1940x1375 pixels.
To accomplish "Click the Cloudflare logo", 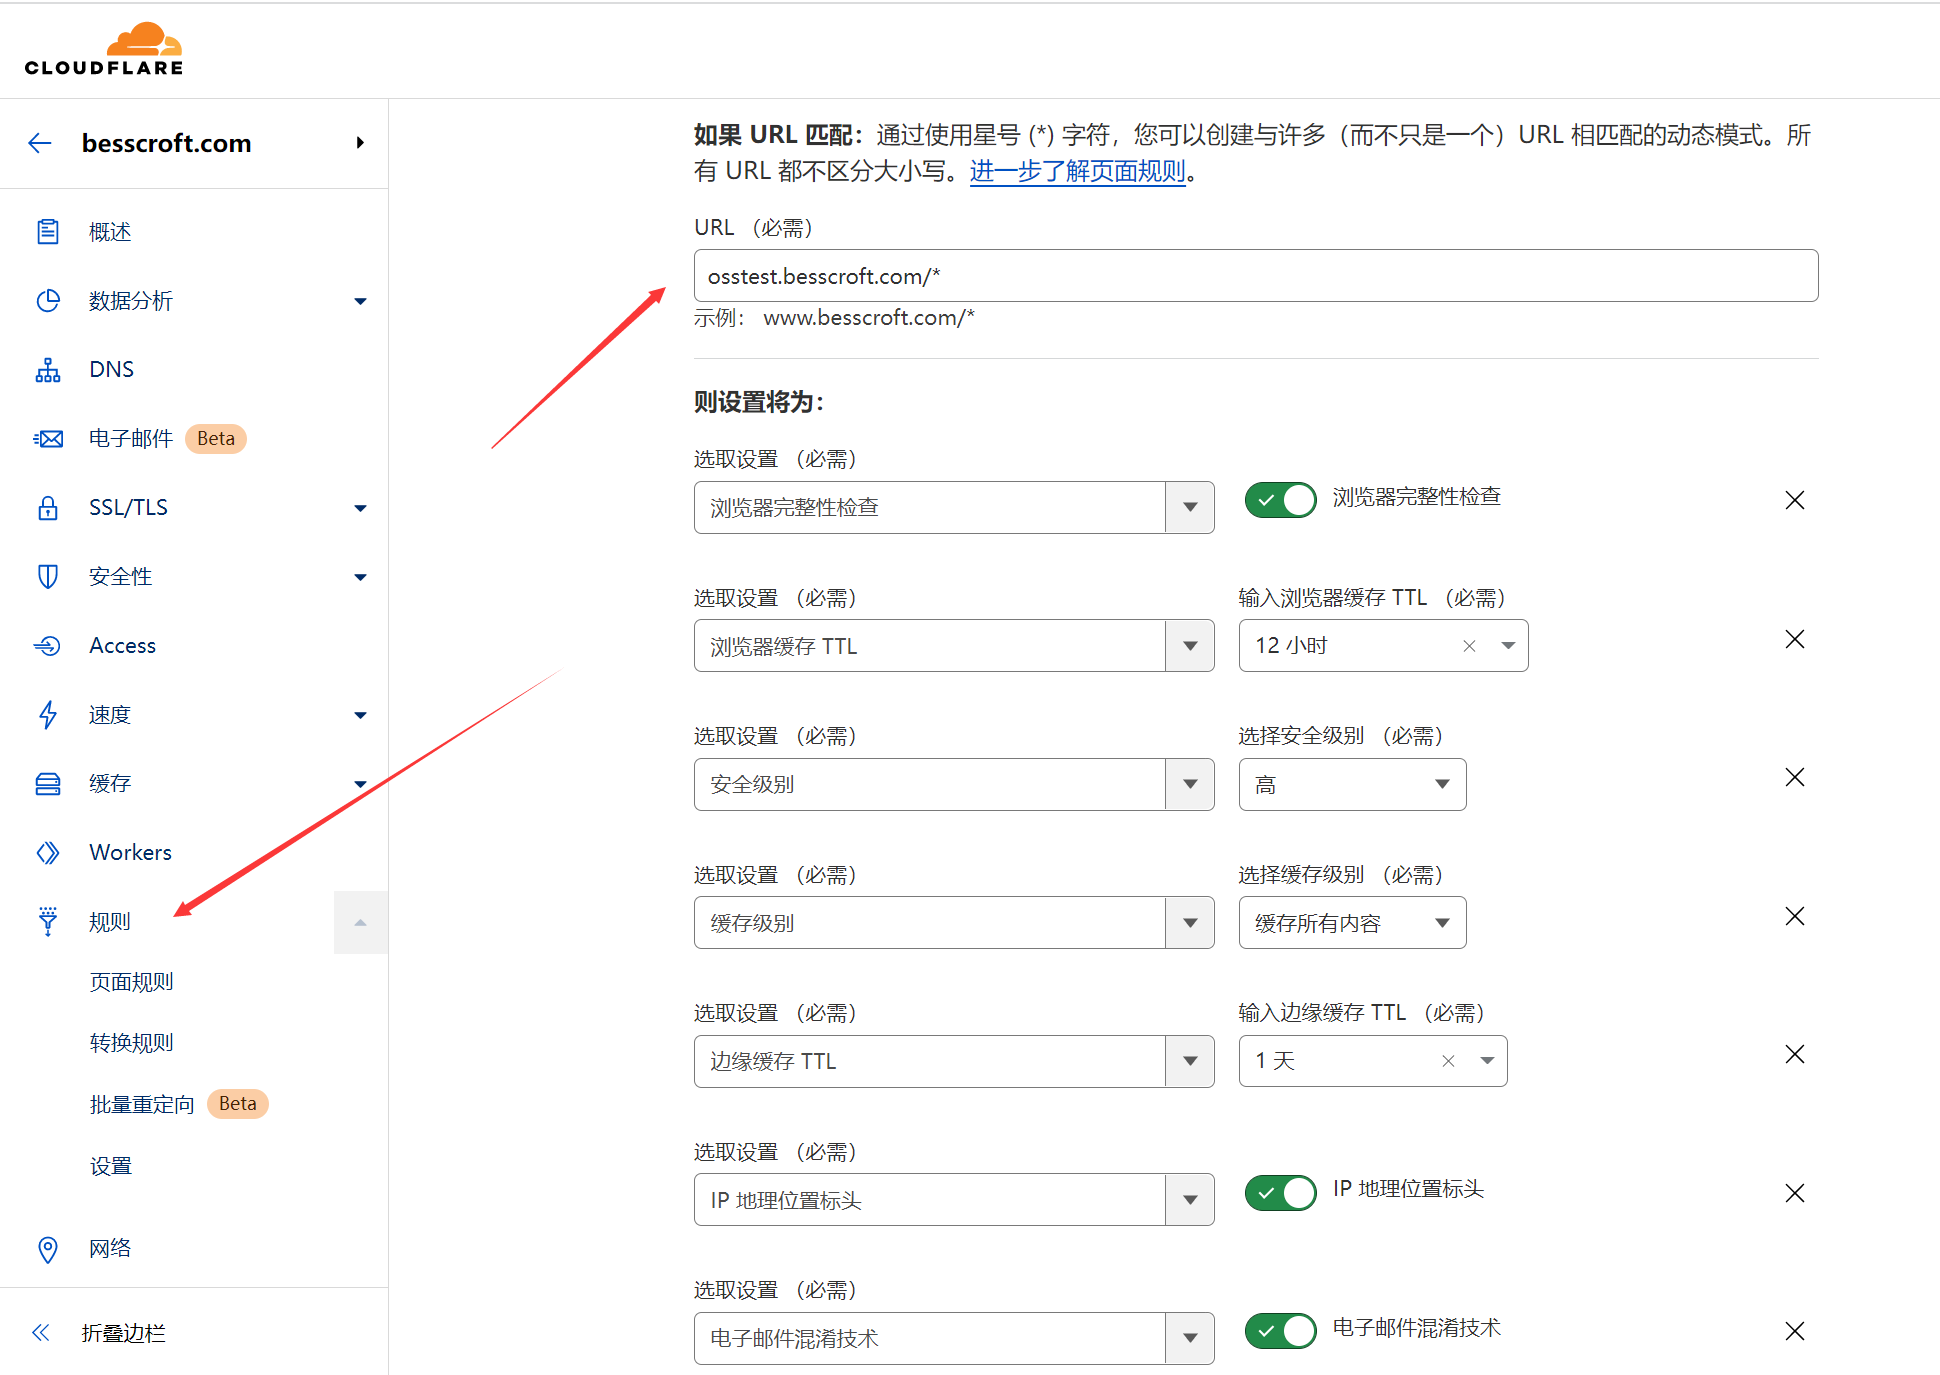I will (104, 49).
